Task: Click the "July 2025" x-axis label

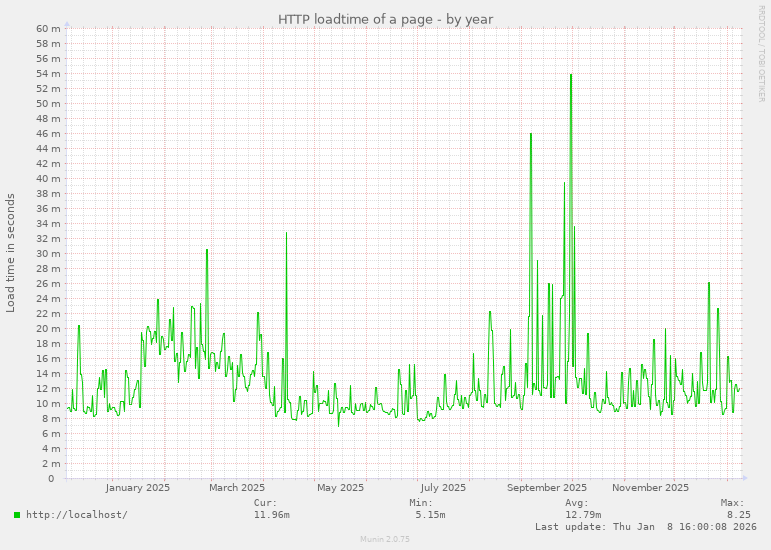Action: (x=443, y=488)
